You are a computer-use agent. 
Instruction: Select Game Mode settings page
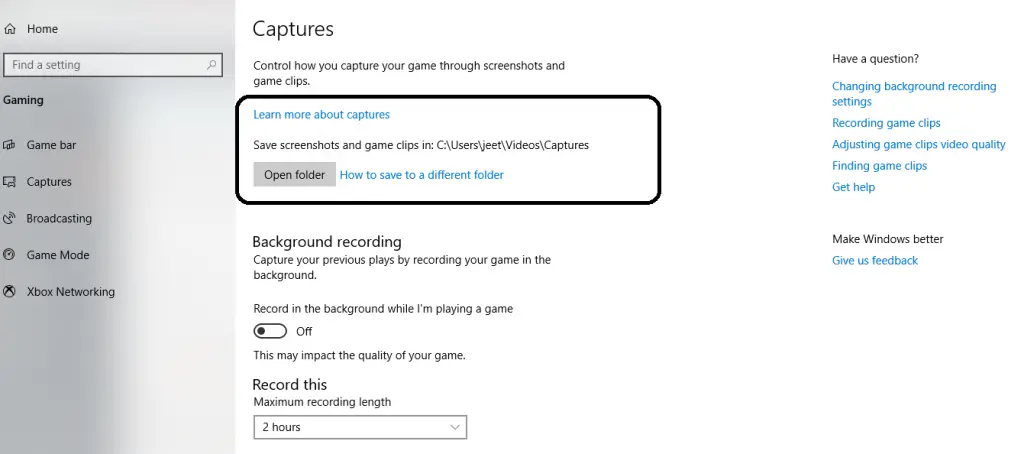pyautogui.click(x=57, y=255)
